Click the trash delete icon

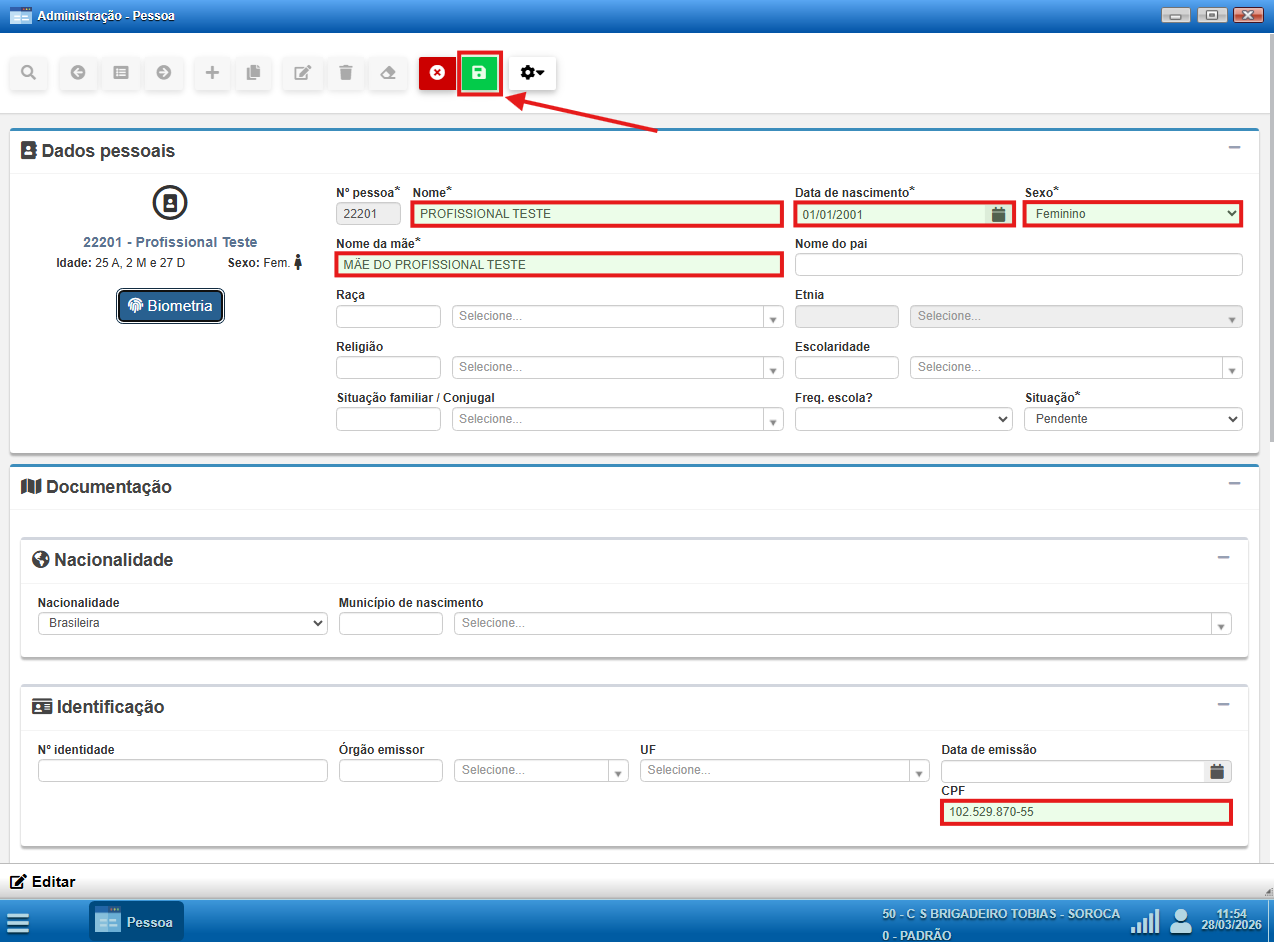346,73
